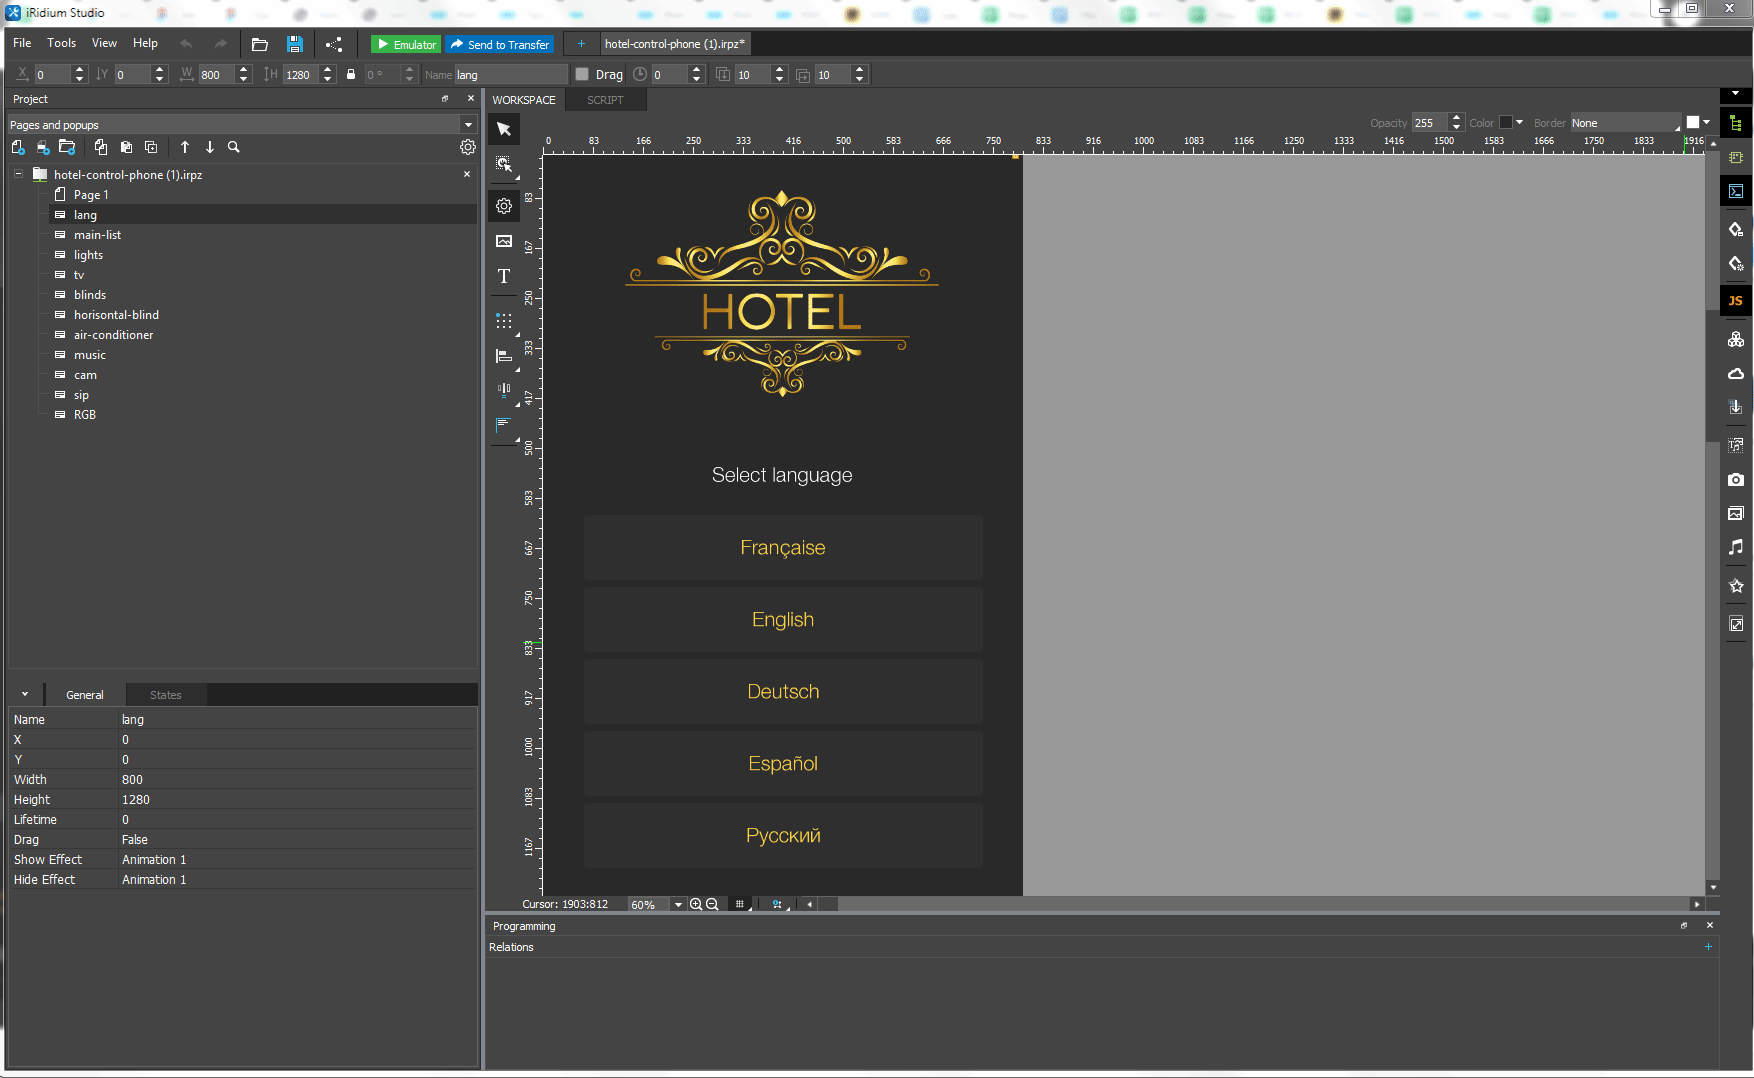Click the search magnifier in the Project panel
1754x1078 pixels.
pyautogui.click(x=234, y=147)
